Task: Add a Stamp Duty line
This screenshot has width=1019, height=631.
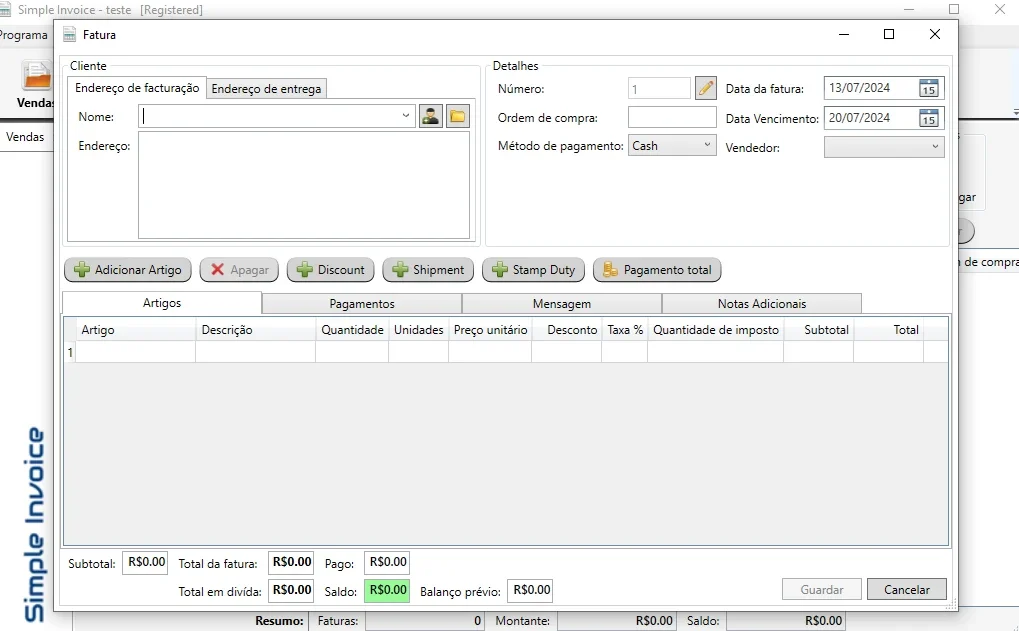Action: pyautogui.click(x=534, y=270)
